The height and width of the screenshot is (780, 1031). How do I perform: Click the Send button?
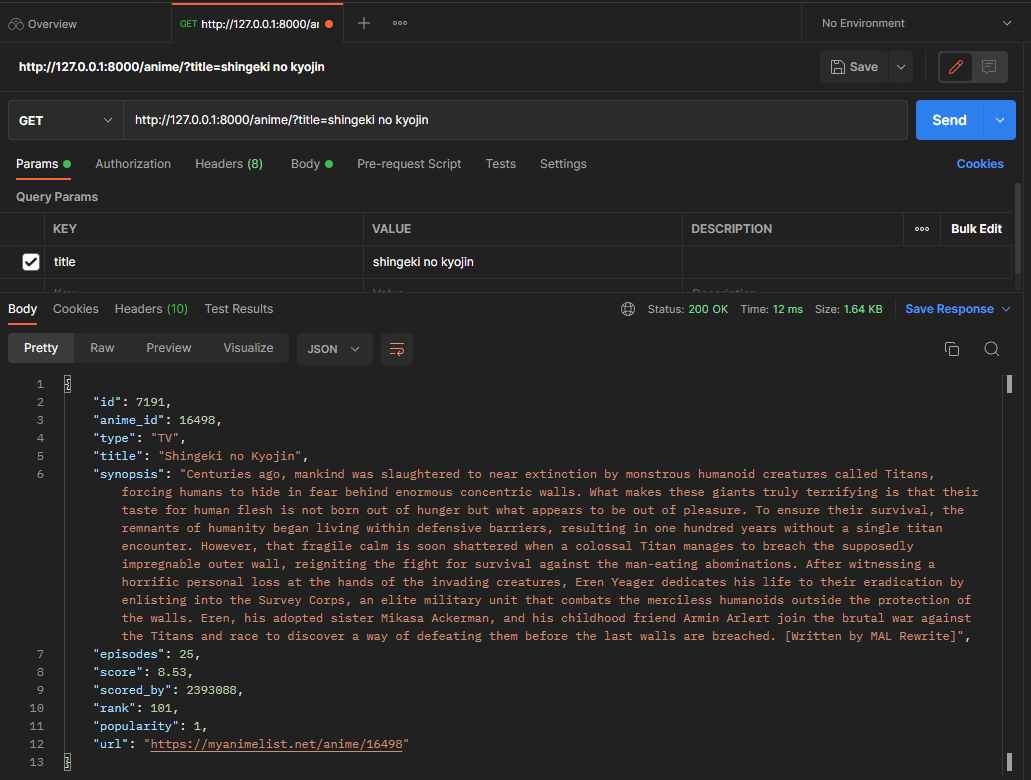948,119
